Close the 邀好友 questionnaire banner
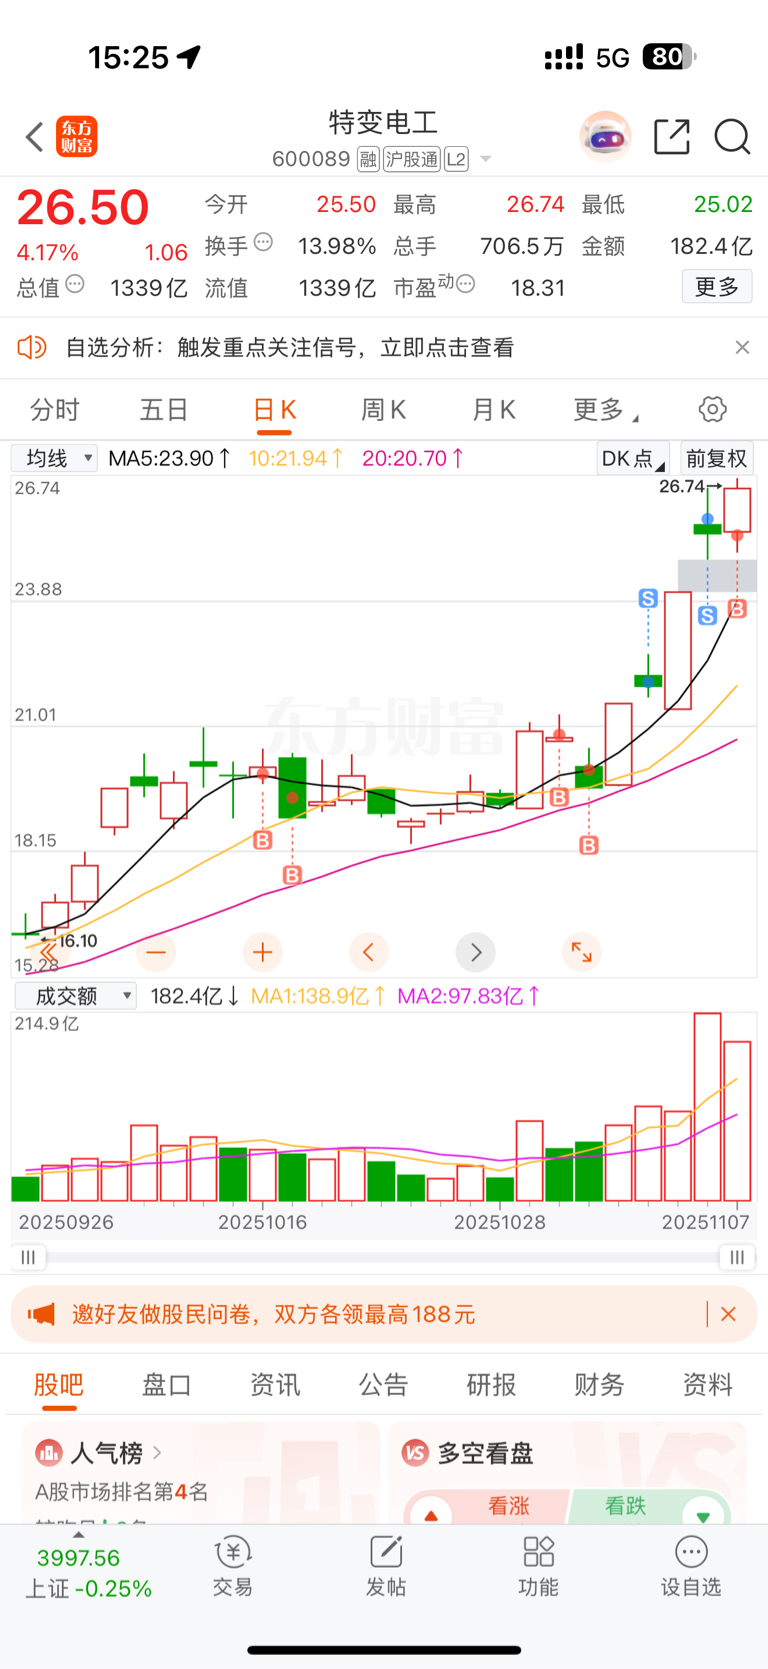The width and height of the screenshot is (768, 1669). pyautogui.click(x=728, y=1314)
